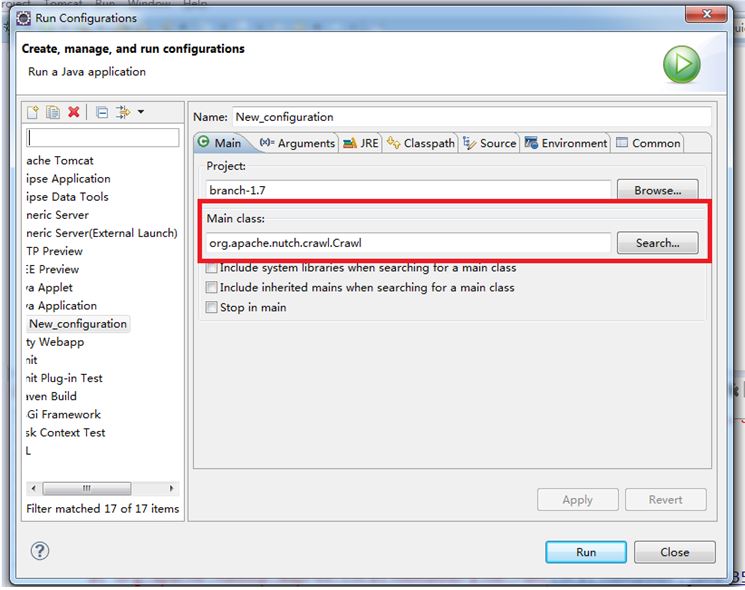Click the help question mark icon
The width and height of the screenshot is (745, 590).
pyautogui.click(x=39, y=551)
